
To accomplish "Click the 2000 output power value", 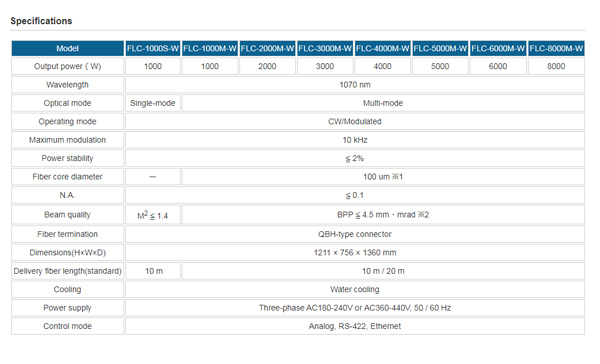I will 267,66.
